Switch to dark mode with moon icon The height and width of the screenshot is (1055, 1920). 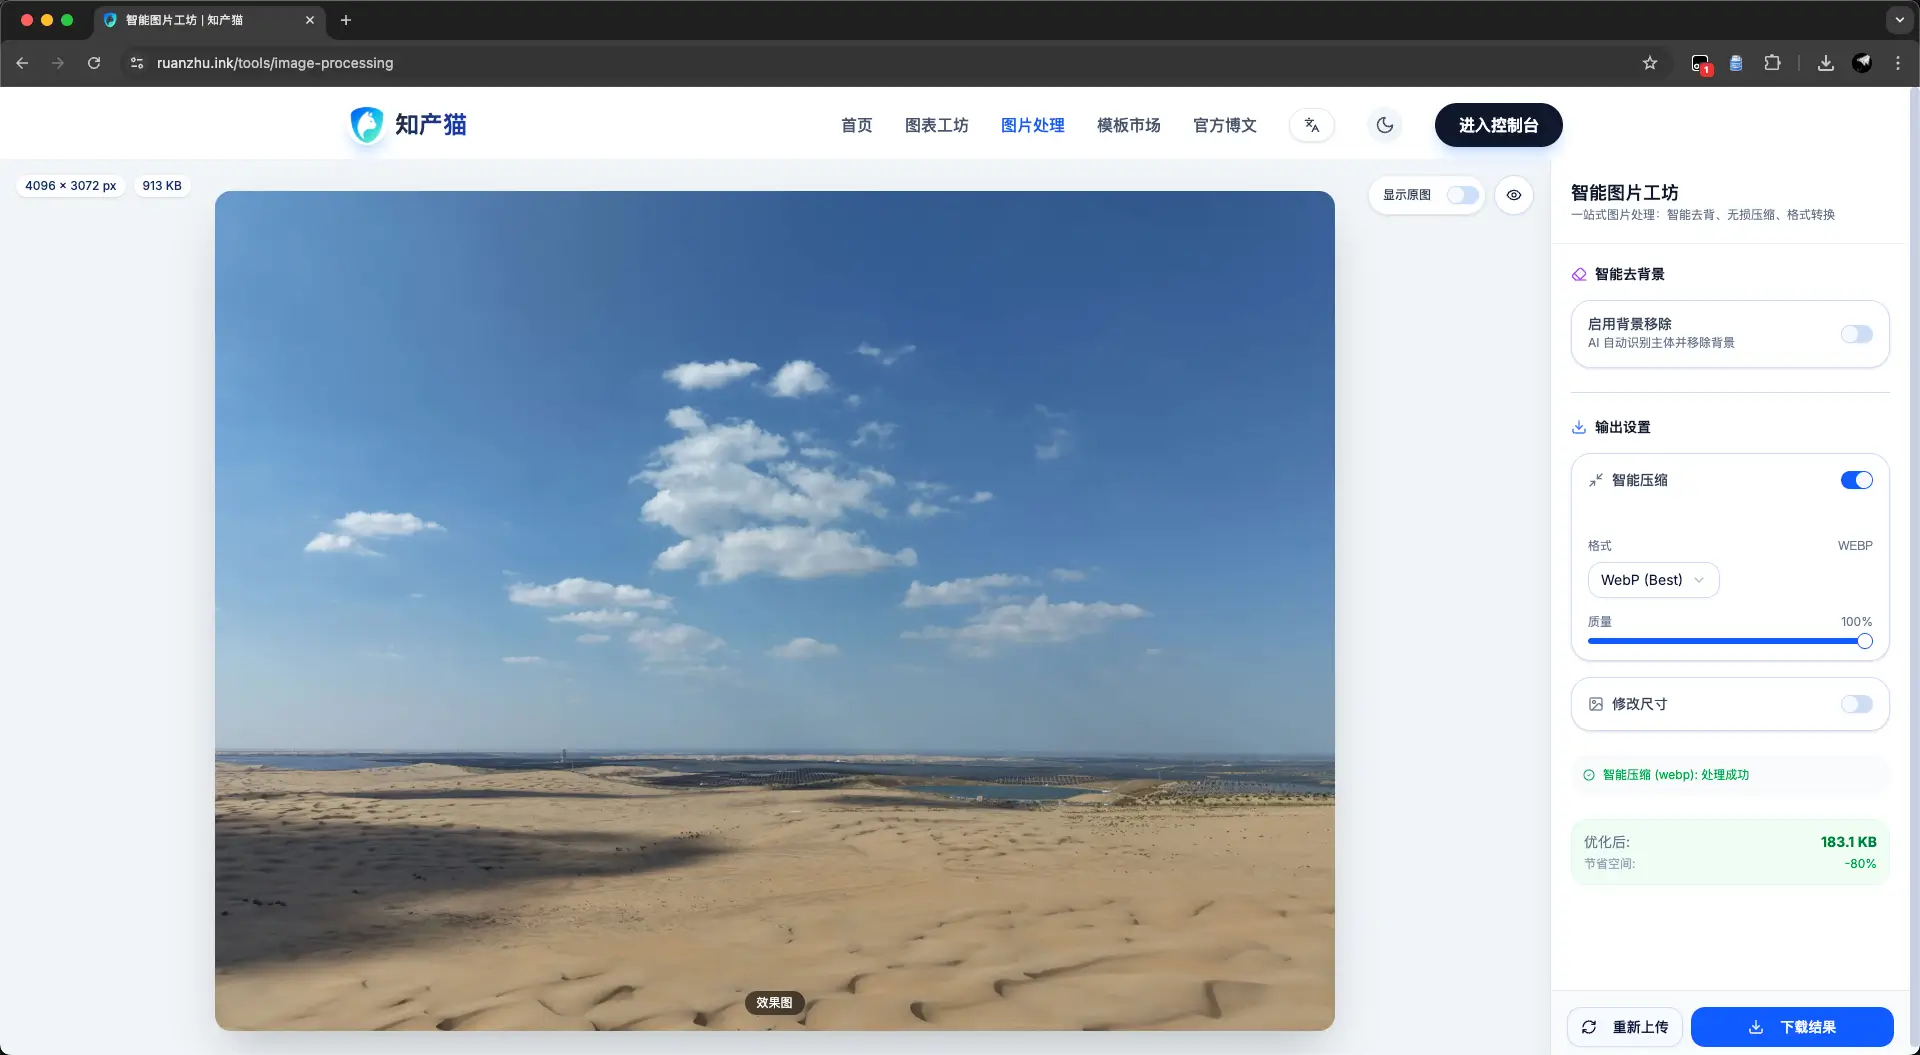point(1385,125)
